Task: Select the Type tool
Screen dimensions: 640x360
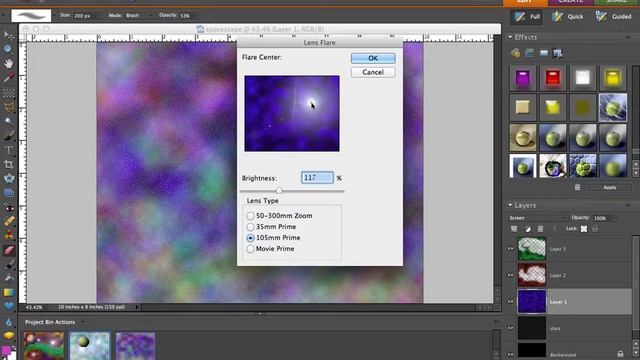Action: [x=9, y=150]
